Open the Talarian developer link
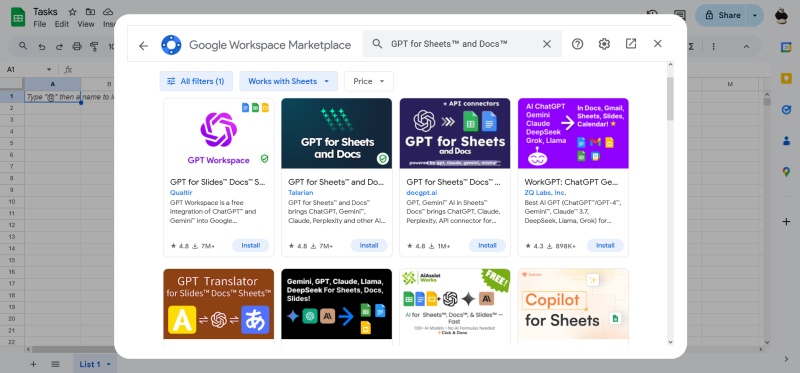 (301, 193)
